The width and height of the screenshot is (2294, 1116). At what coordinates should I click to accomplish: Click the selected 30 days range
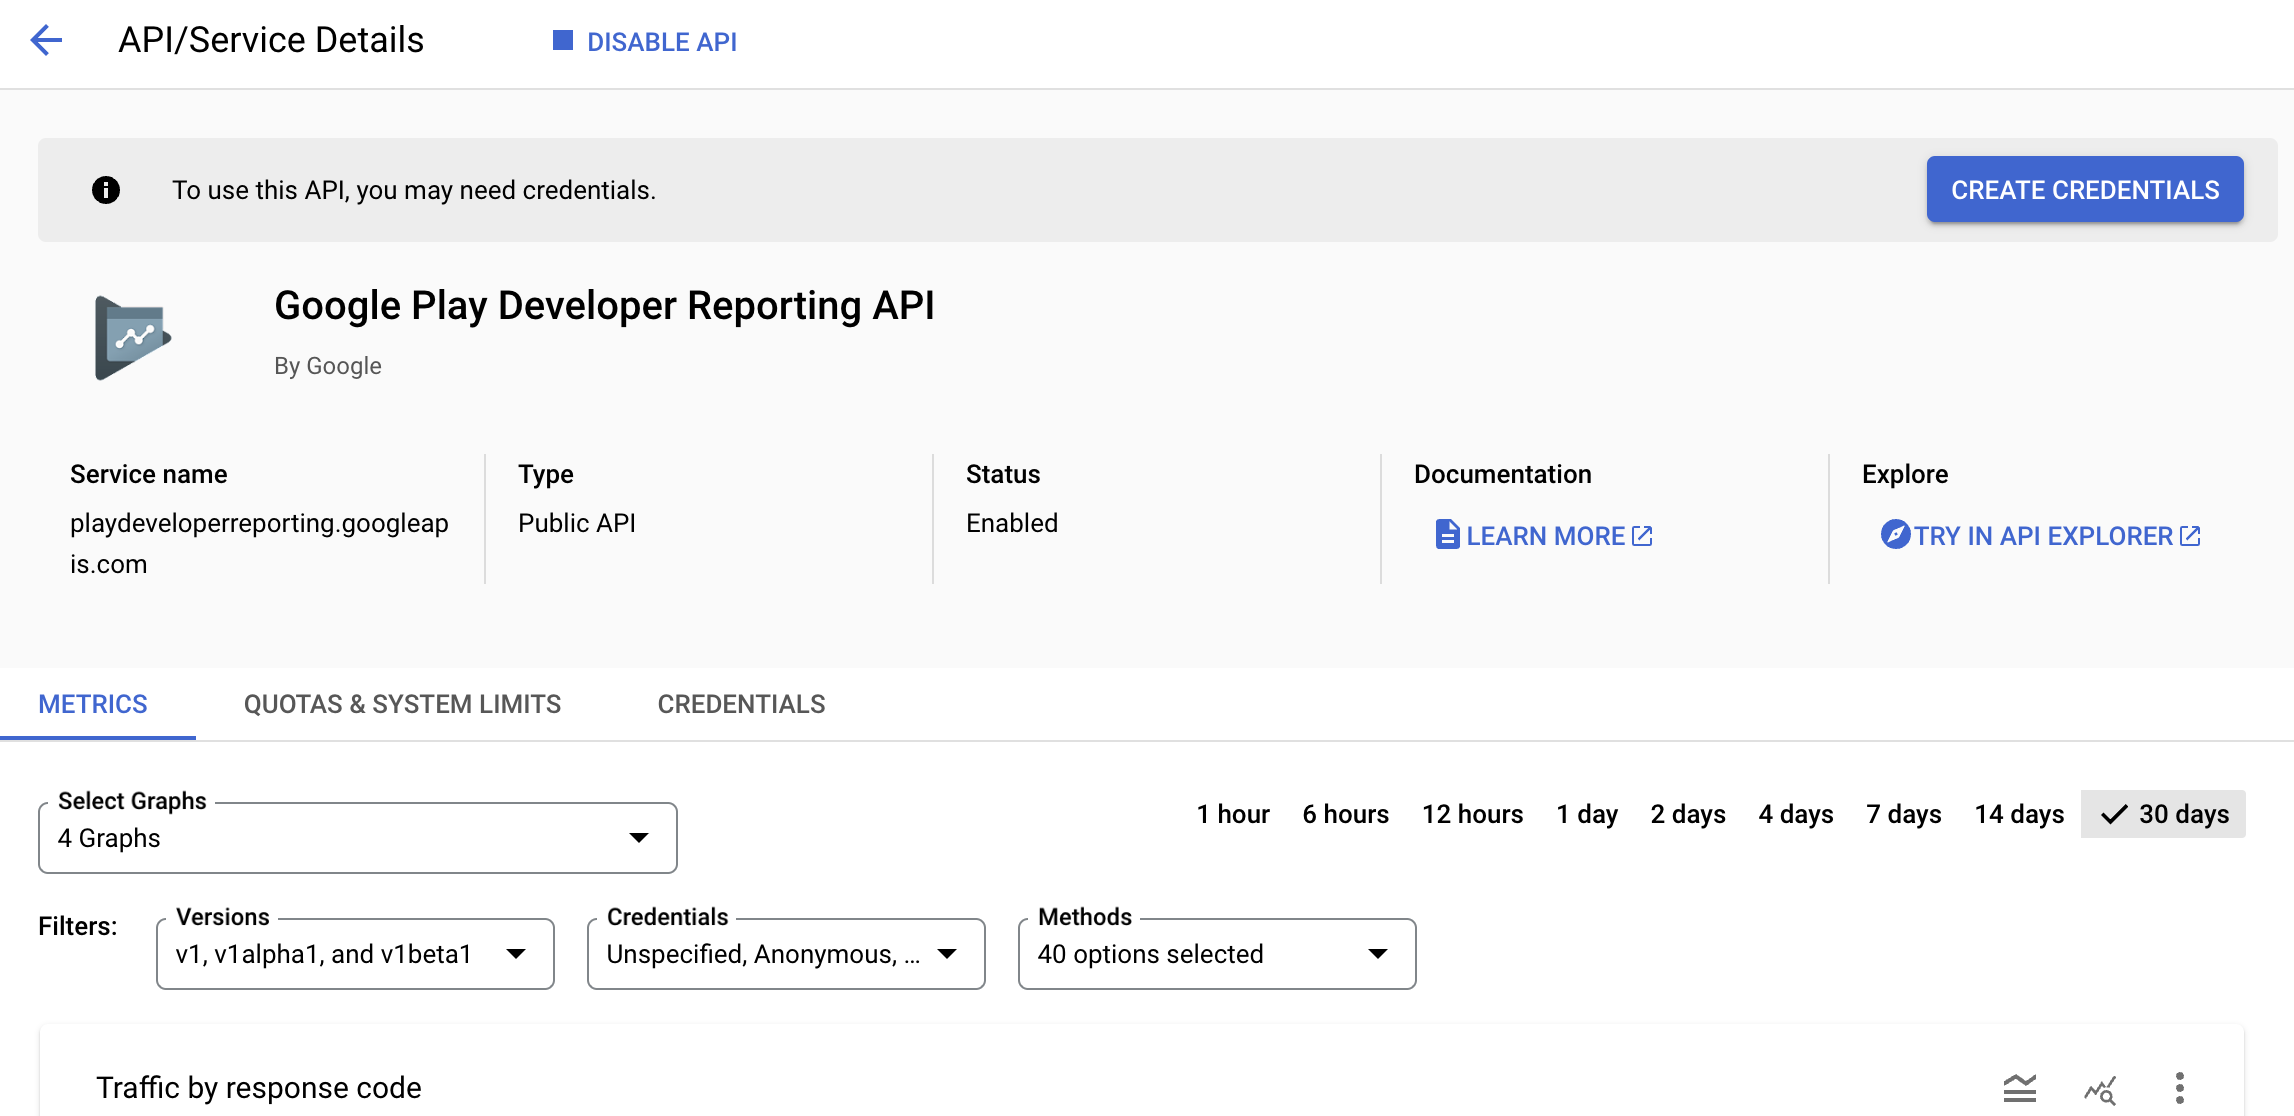point(2164,814)
